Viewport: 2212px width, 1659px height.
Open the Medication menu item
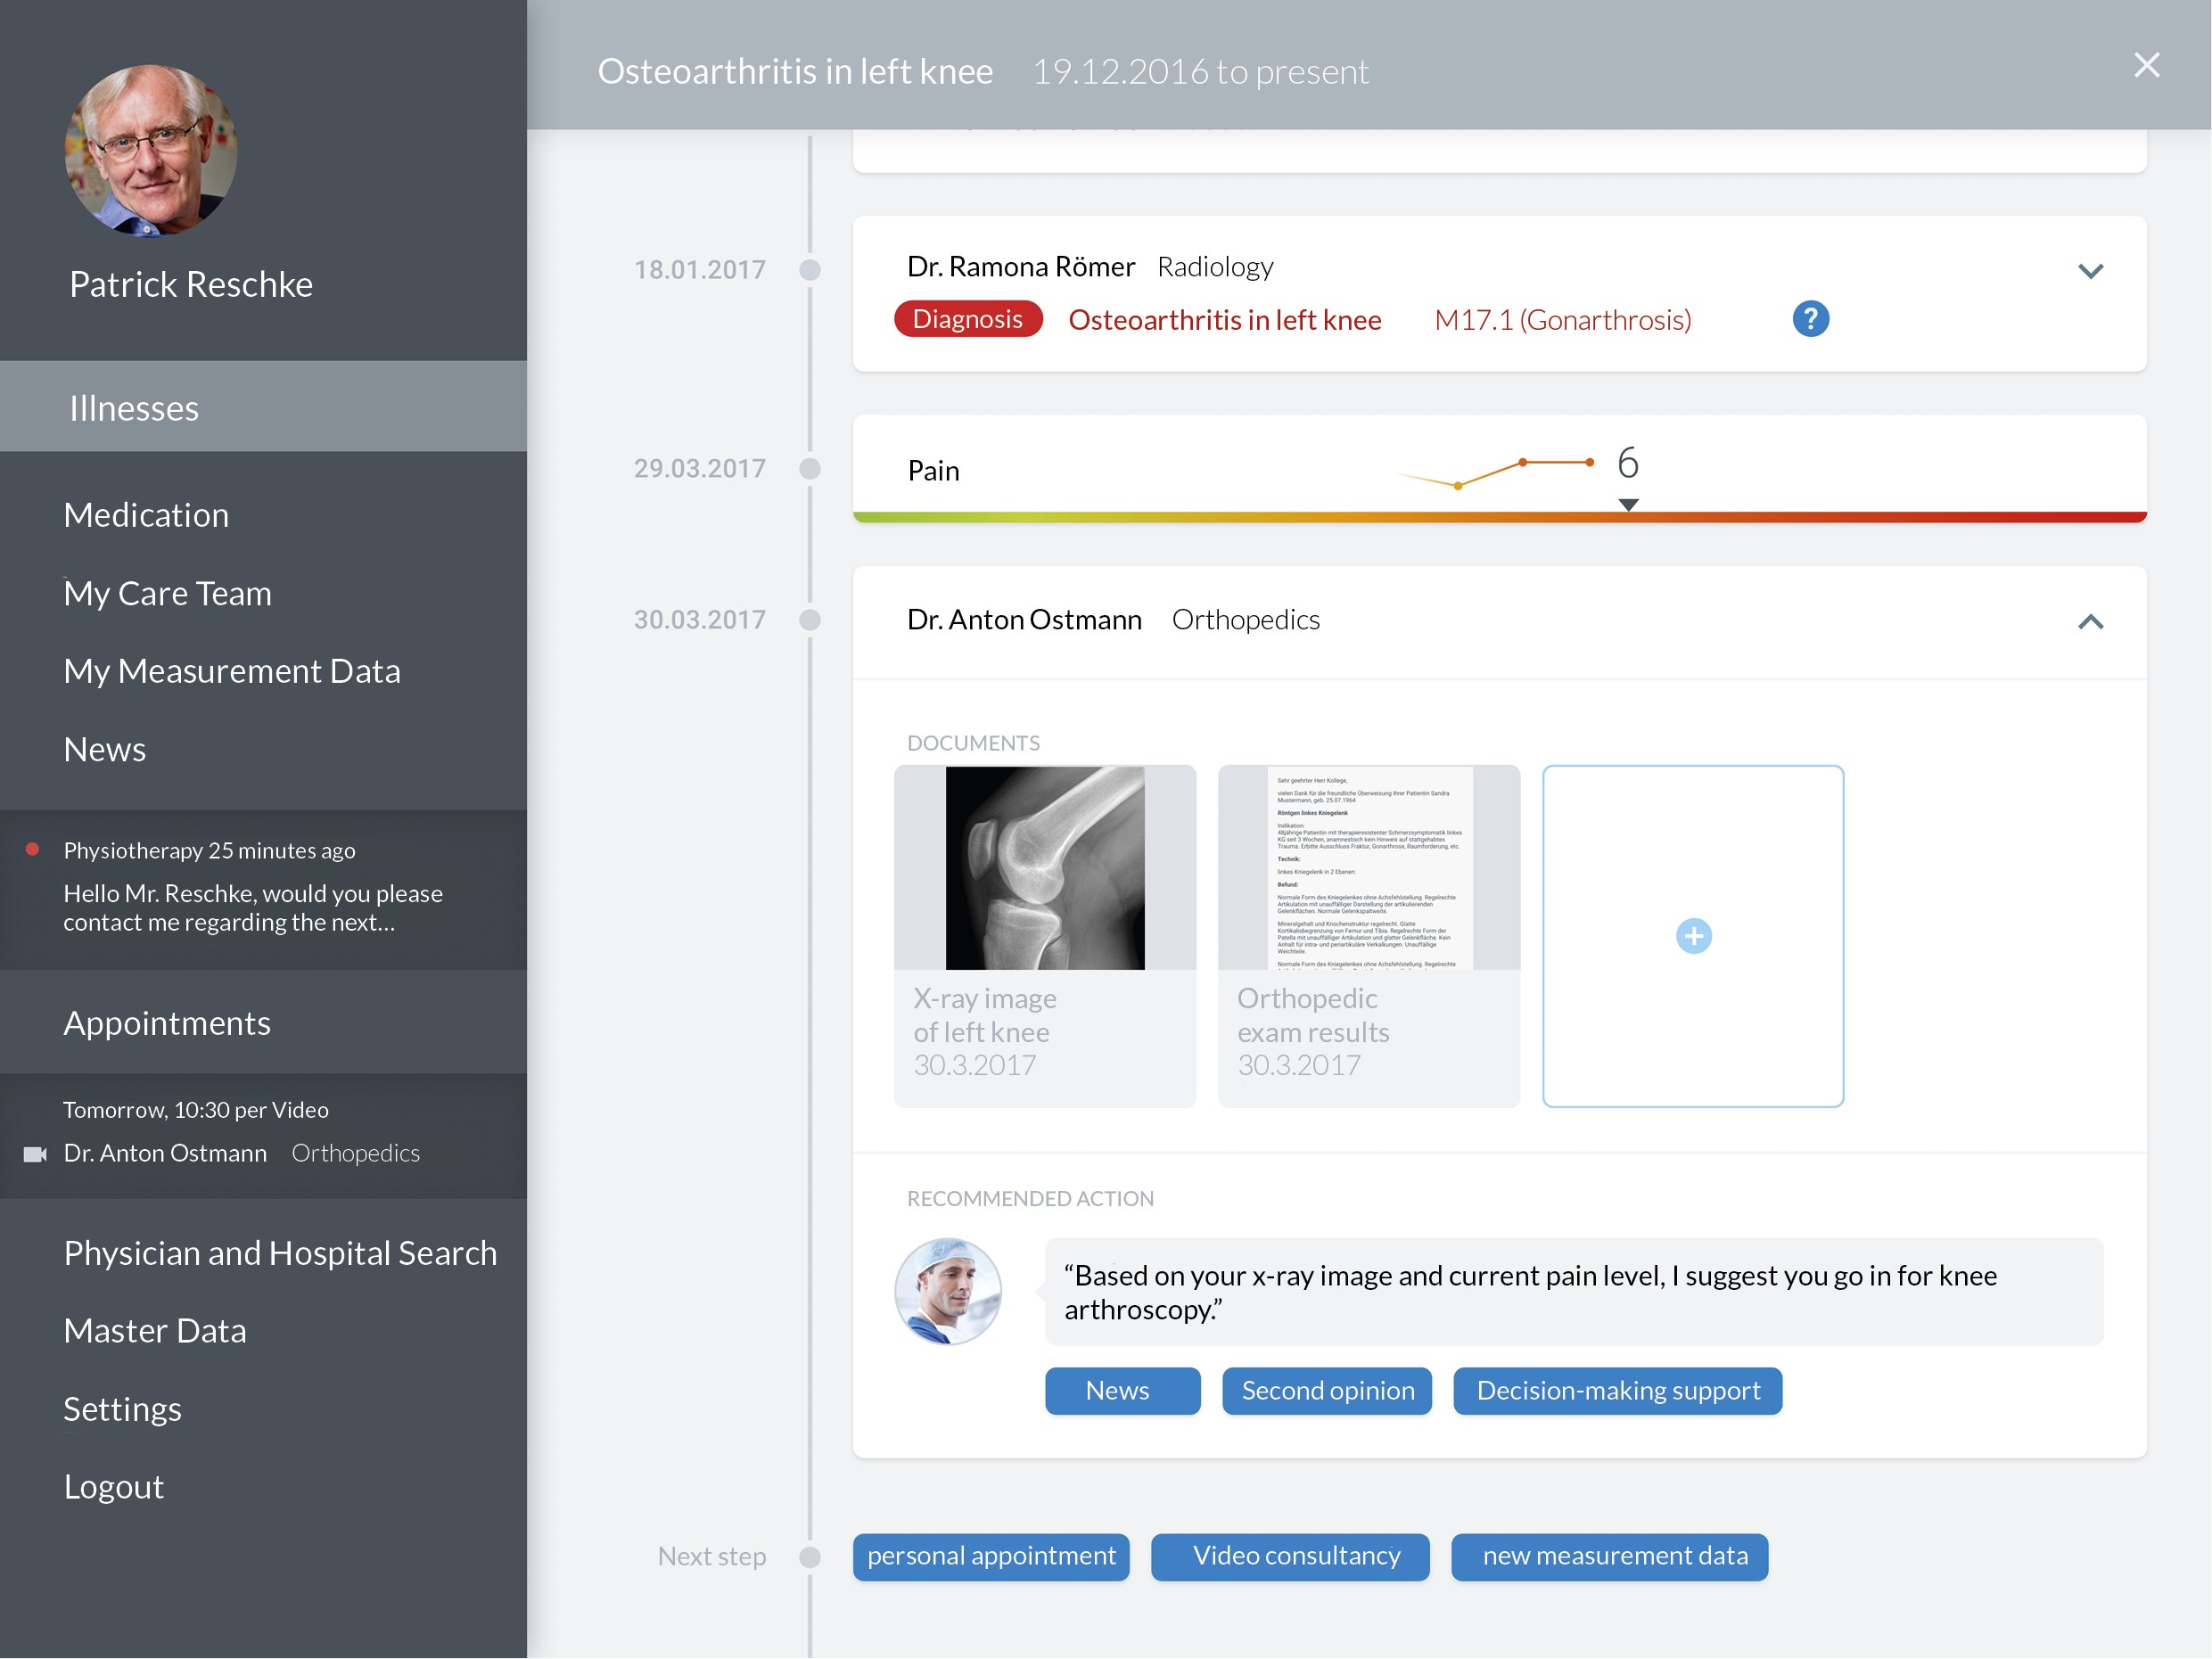tap(146, 515)
